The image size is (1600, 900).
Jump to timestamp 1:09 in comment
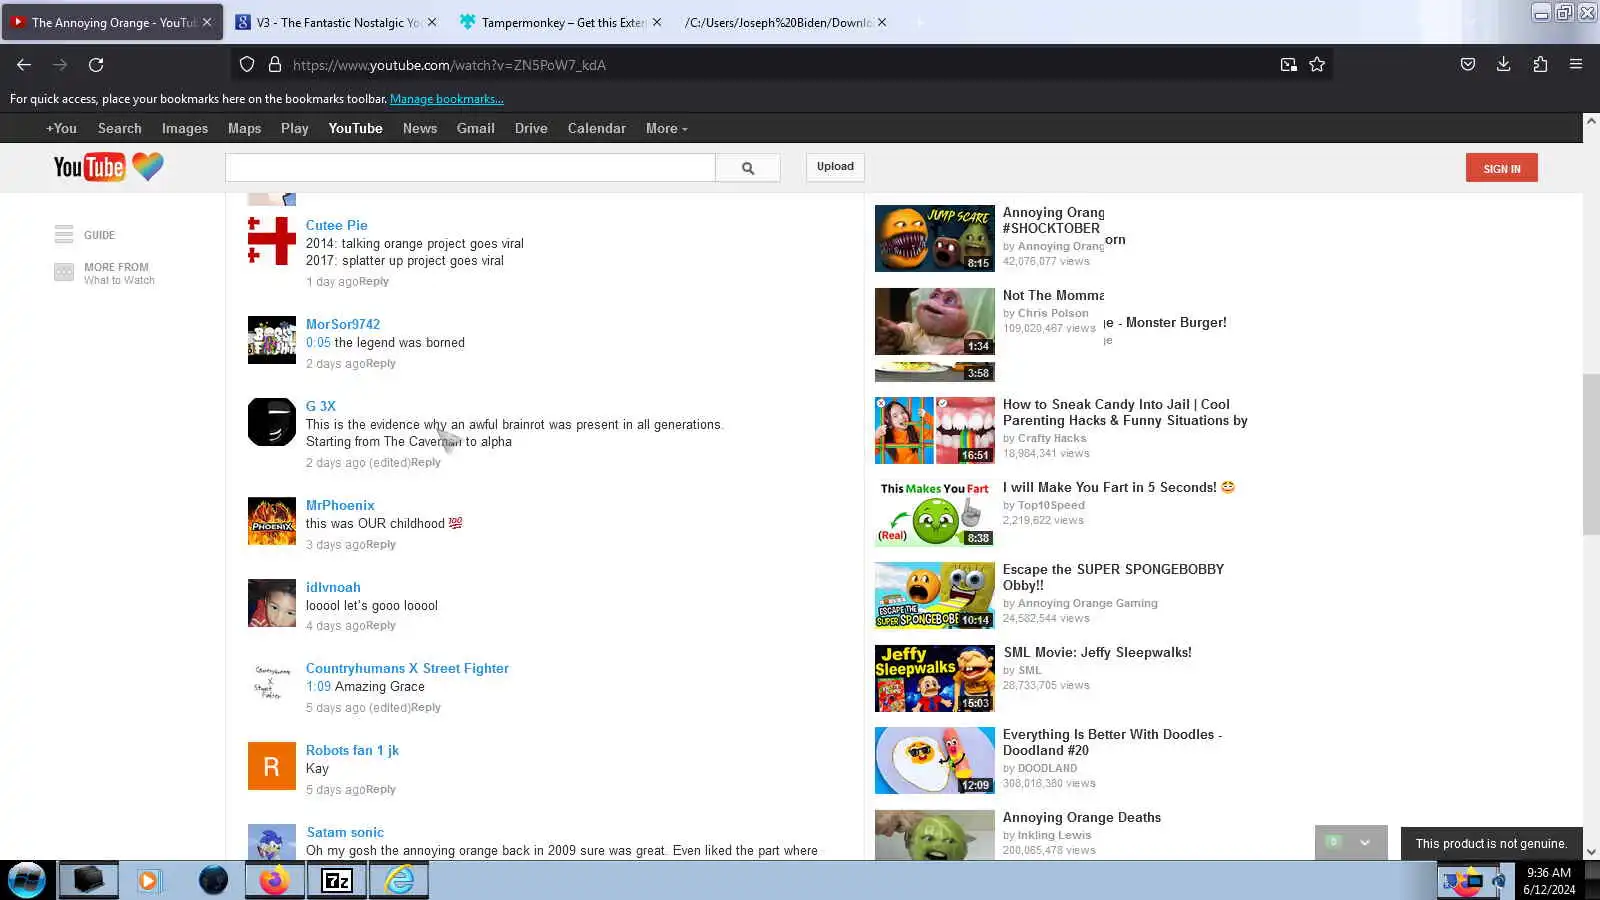click(318, 686)
